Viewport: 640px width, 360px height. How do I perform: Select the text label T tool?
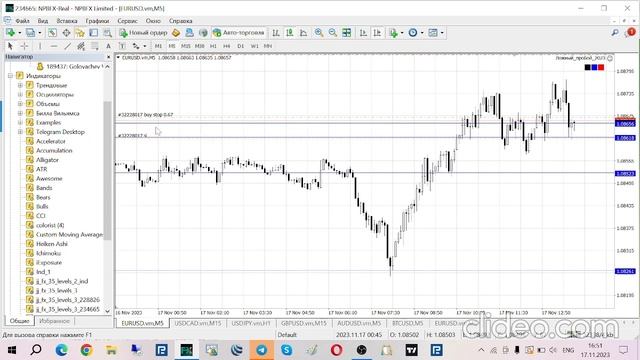pyautogui.click(x=122, y=46)
